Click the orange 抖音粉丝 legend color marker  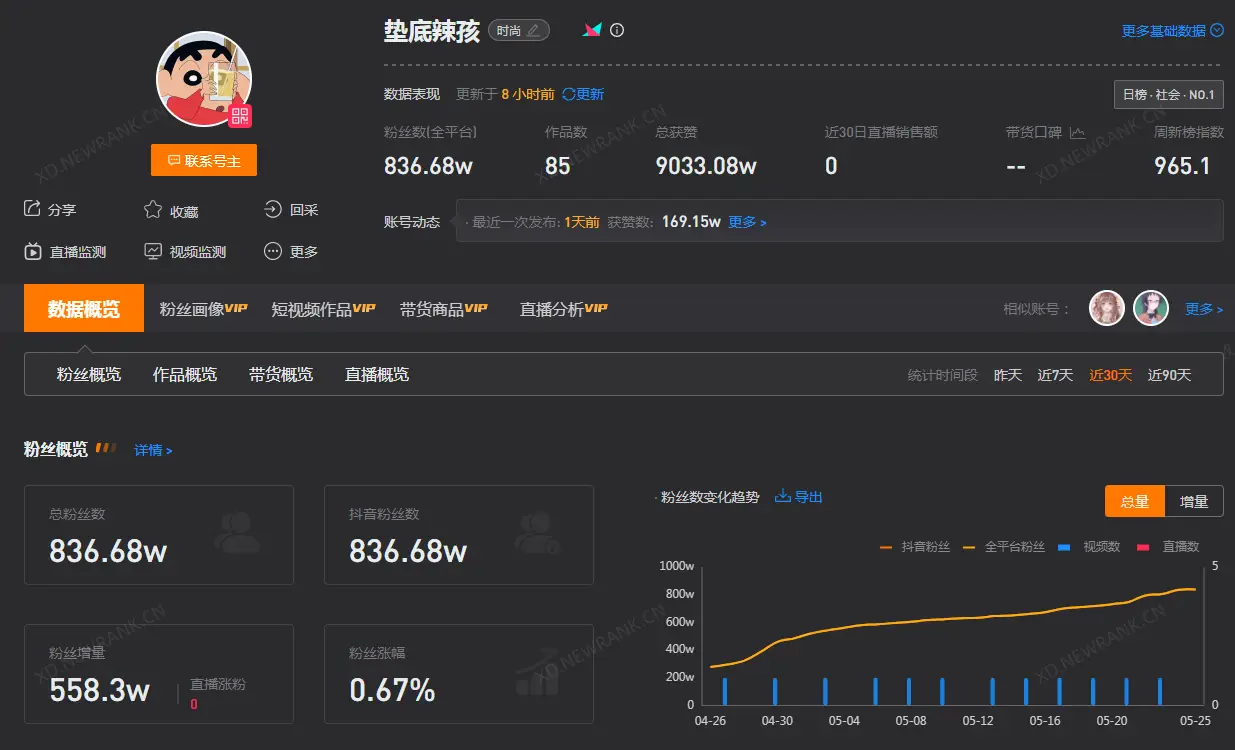885,547
